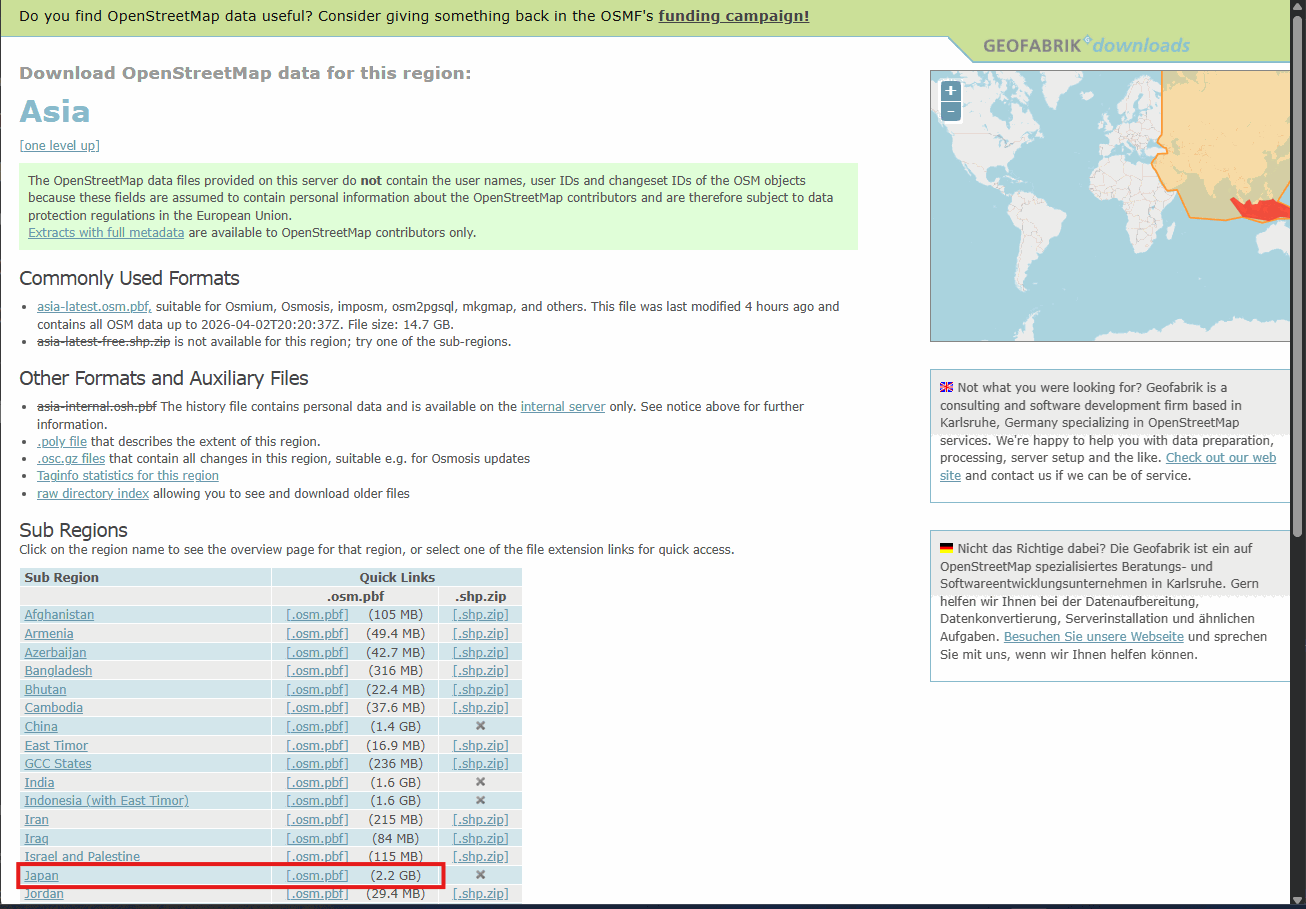Open the Israel and Palestine region page

click(x=82, y=857)
